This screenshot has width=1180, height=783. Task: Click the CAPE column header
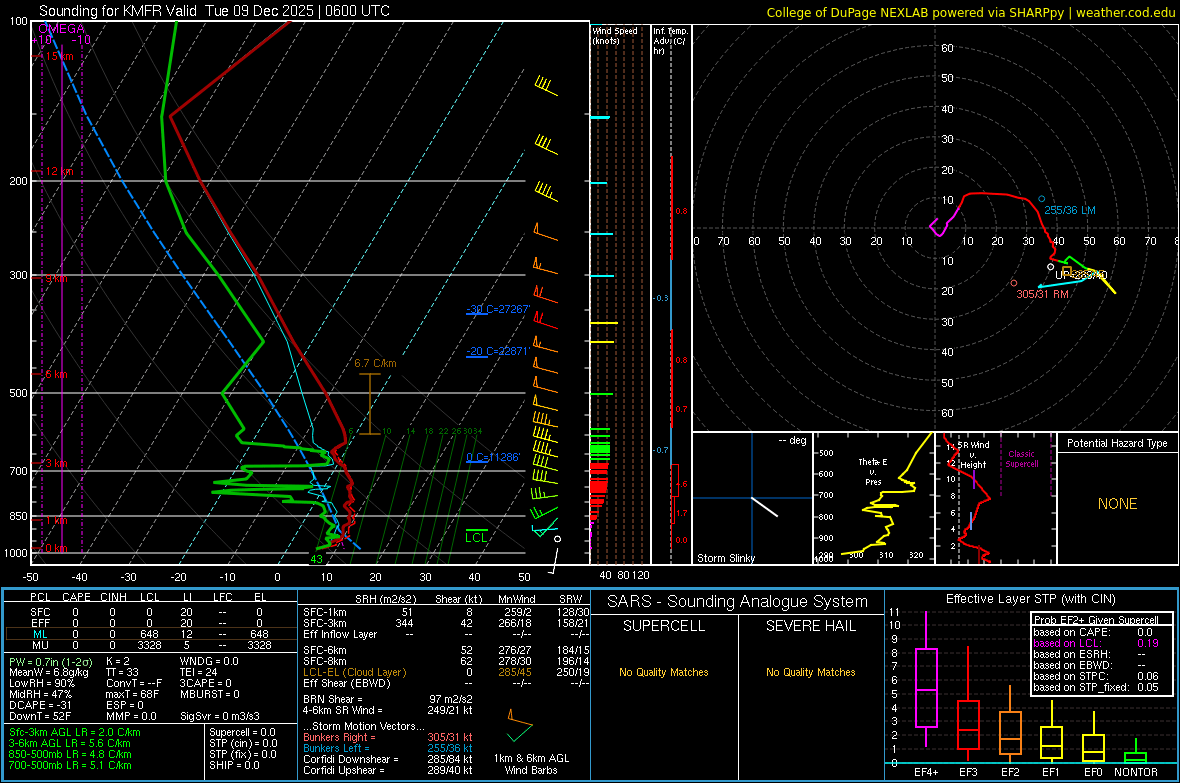click(x=76, y=597)
